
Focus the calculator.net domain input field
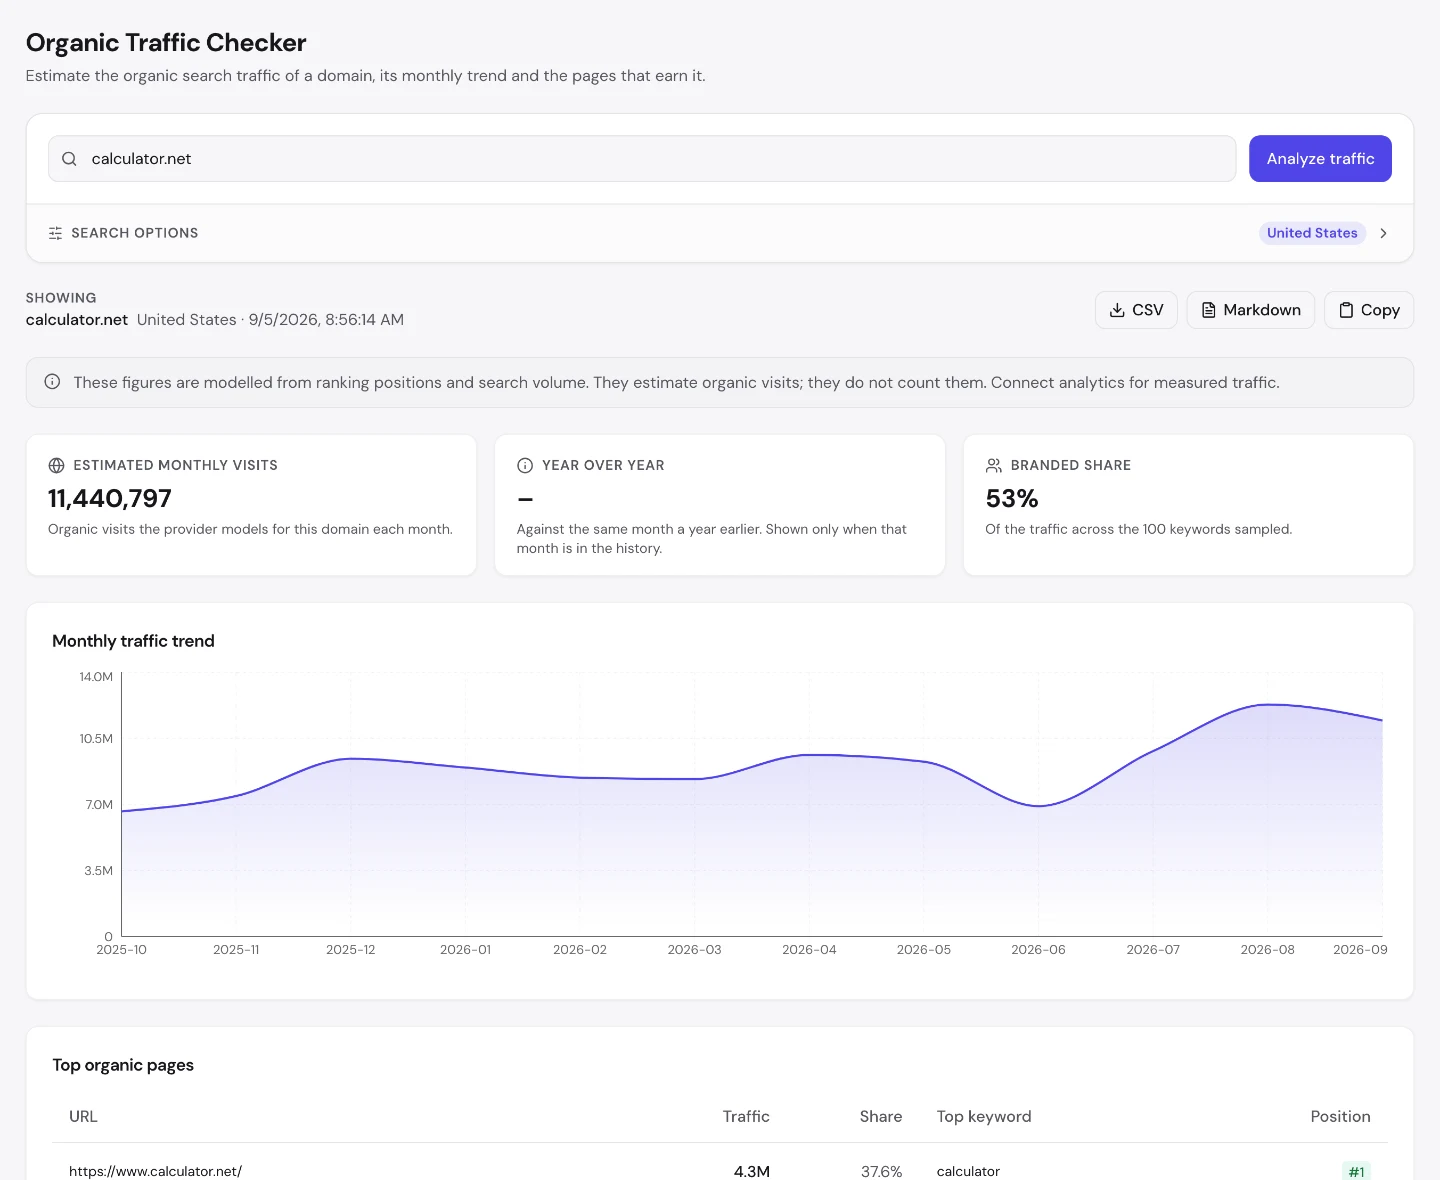pyautogui.click(x=642, y=159)
